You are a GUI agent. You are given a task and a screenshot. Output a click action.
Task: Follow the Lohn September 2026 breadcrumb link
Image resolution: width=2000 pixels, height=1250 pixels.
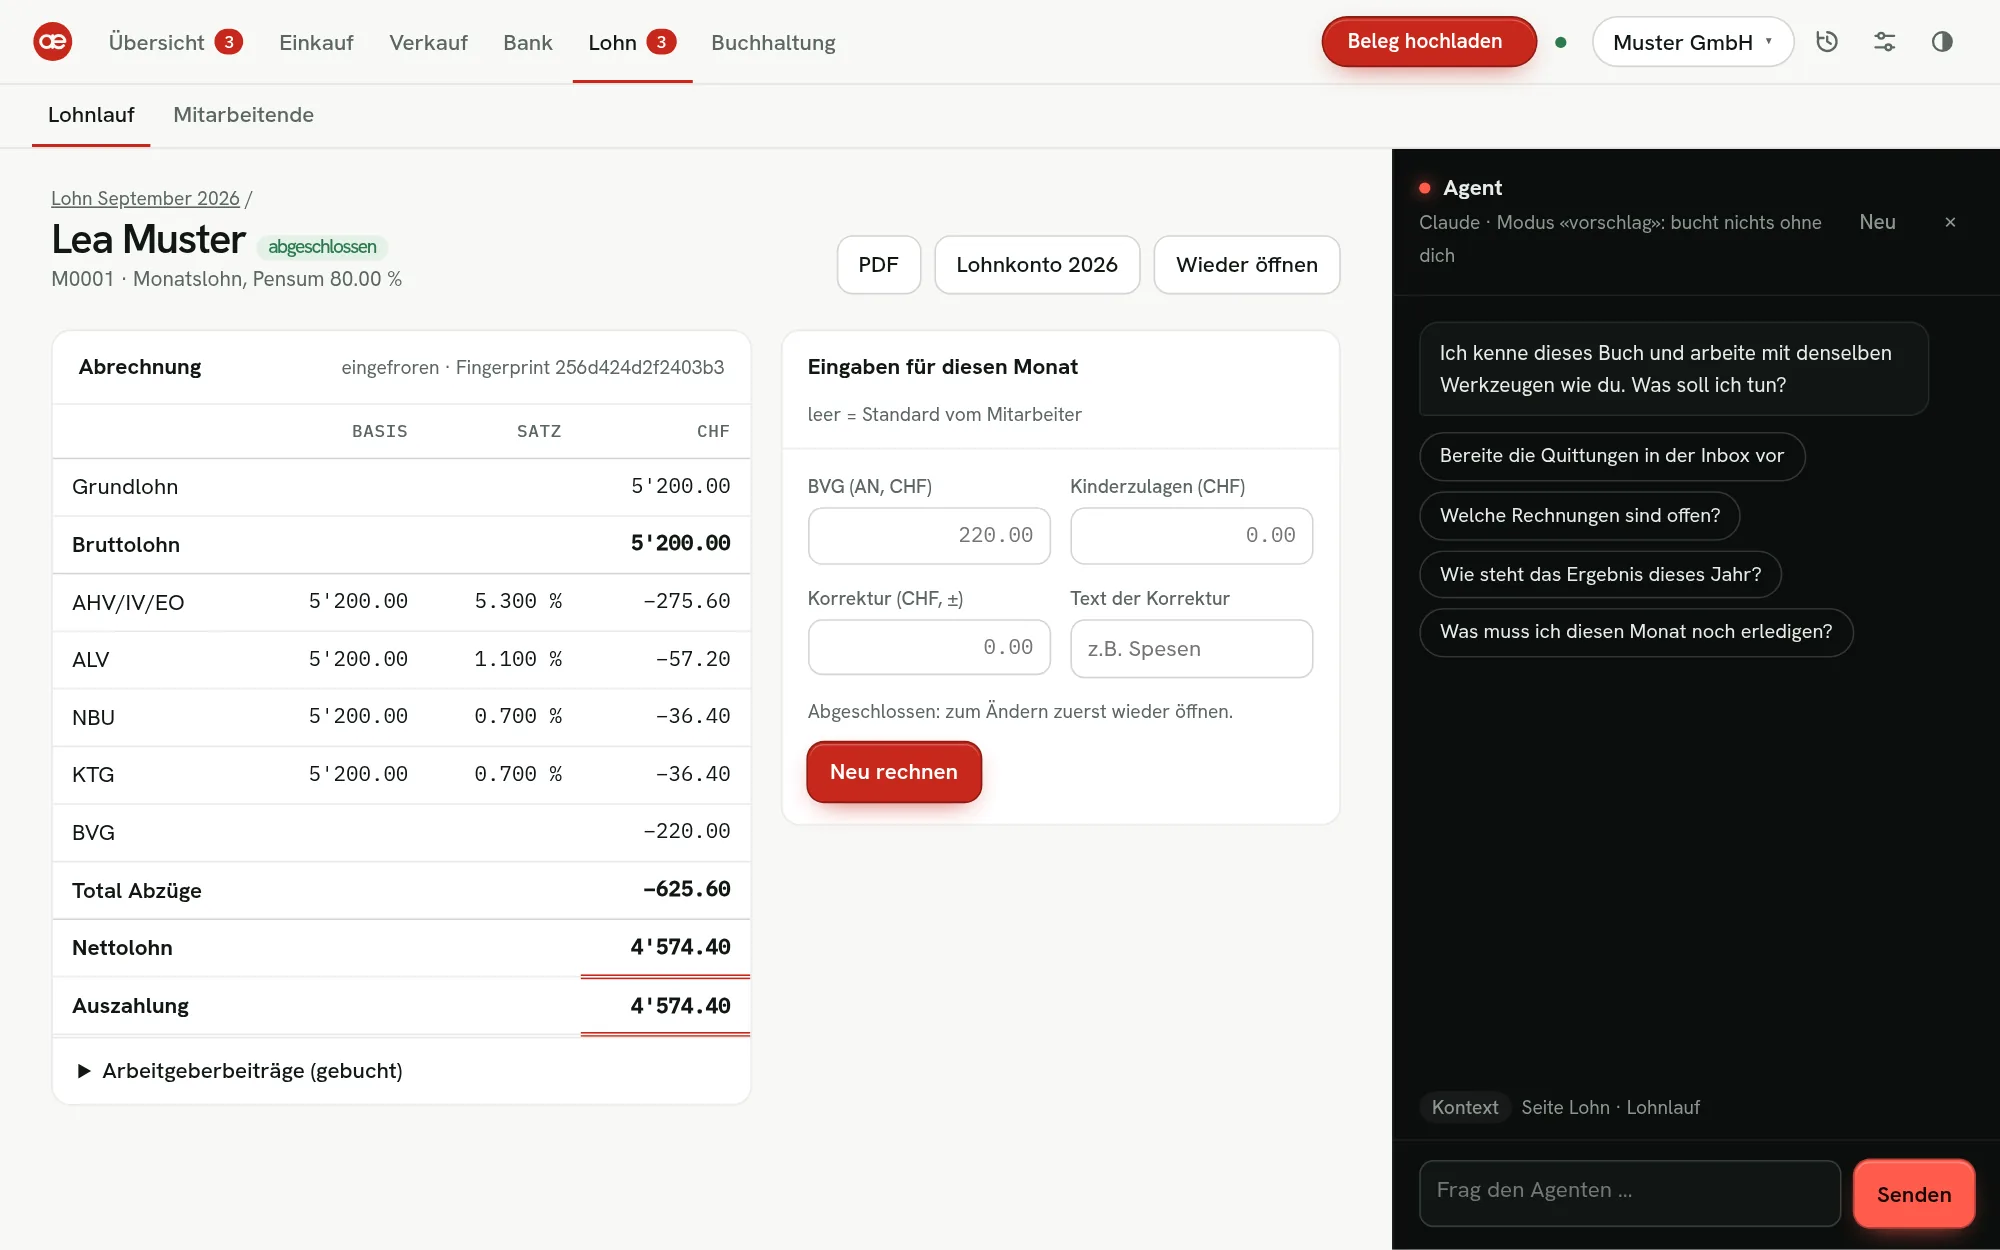click(x=145, y=198)
